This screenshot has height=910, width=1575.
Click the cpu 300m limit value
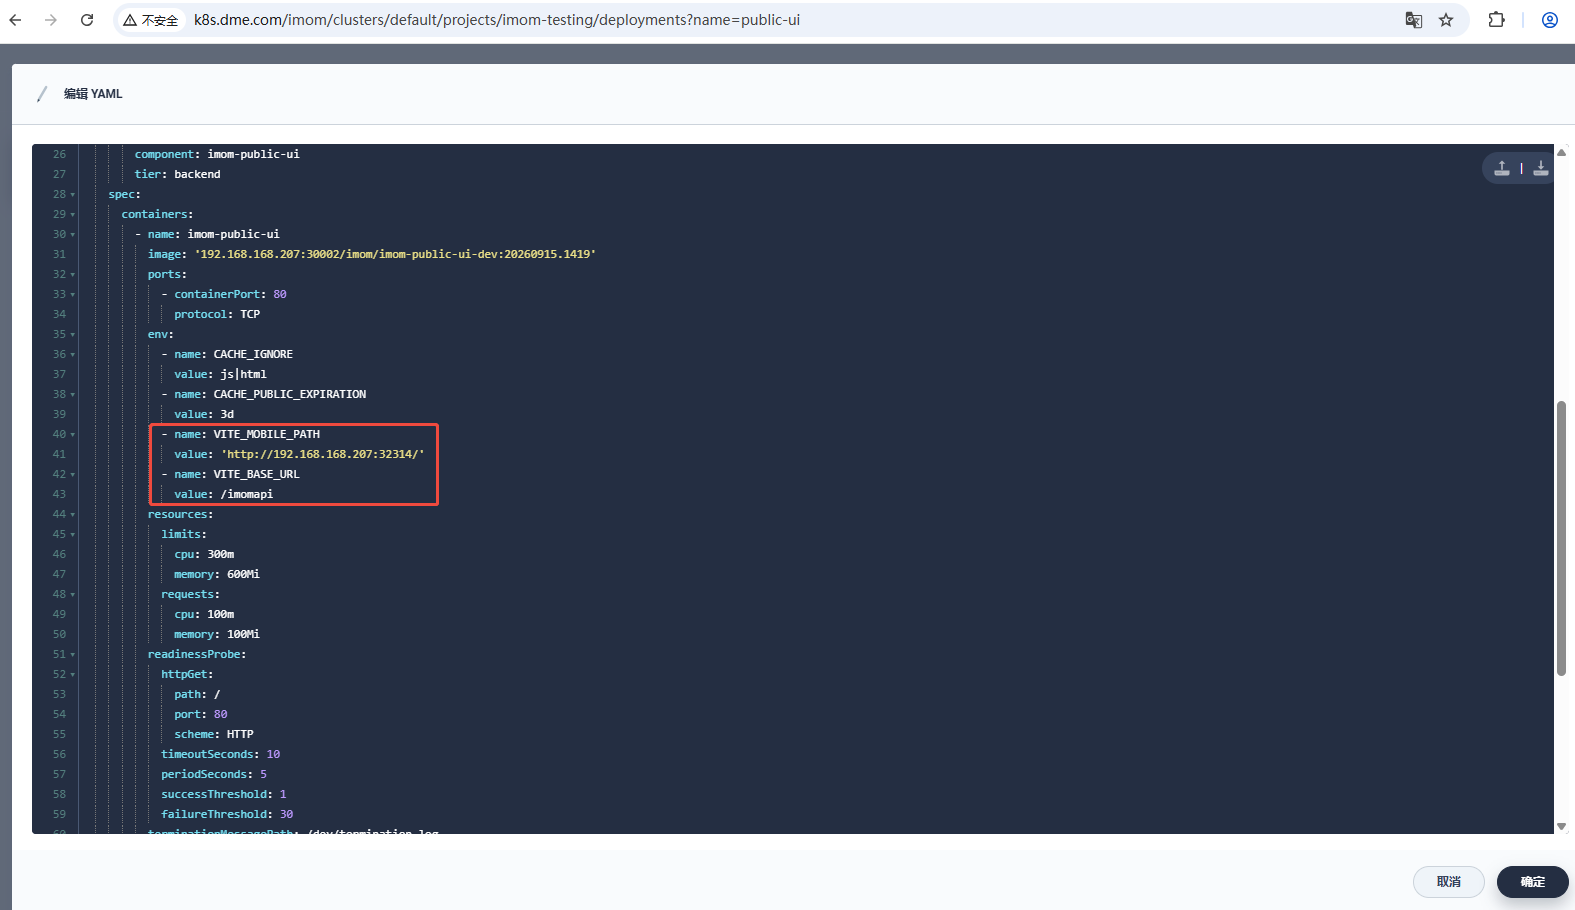click(221, 554)
